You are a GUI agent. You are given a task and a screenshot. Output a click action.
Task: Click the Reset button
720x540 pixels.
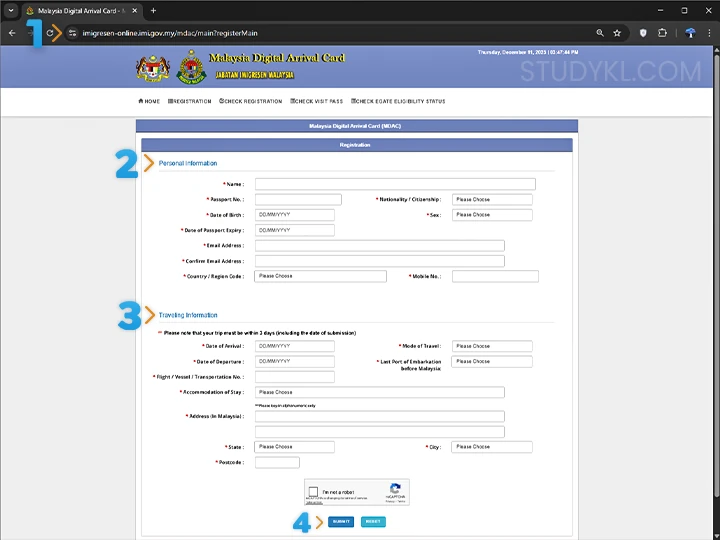point(373,522)
